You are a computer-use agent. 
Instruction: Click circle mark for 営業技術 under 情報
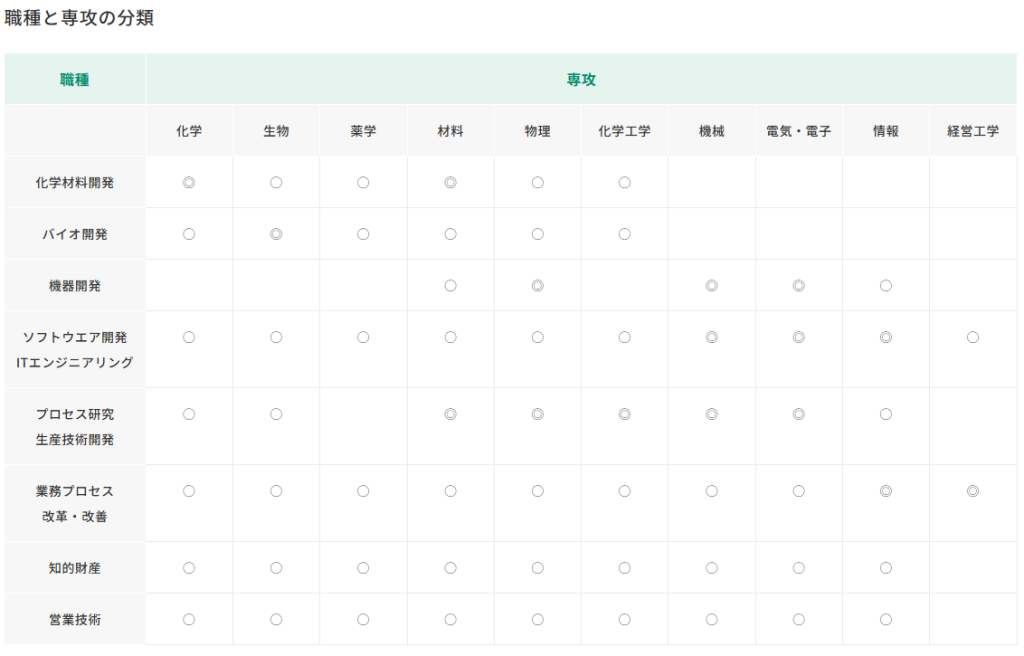click(886, 619)
